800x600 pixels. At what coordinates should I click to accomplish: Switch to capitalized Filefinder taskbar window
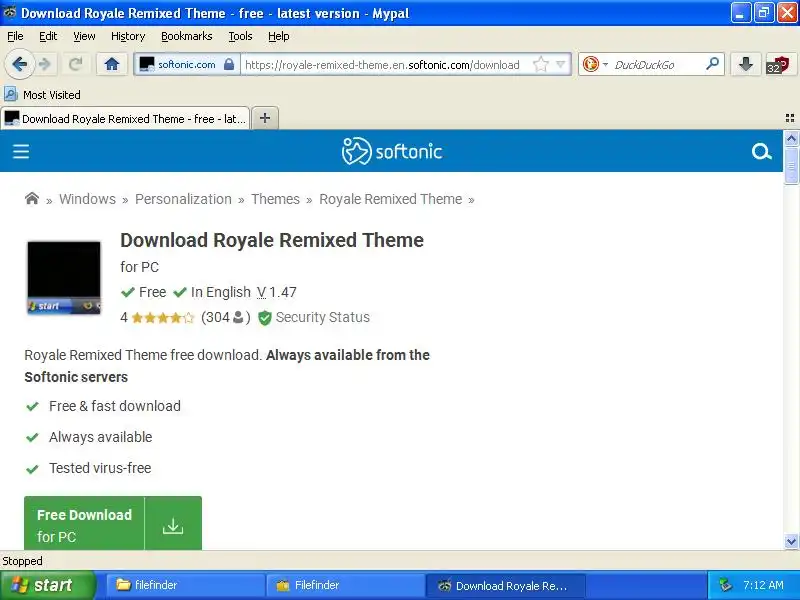click(x=345, y=585)
